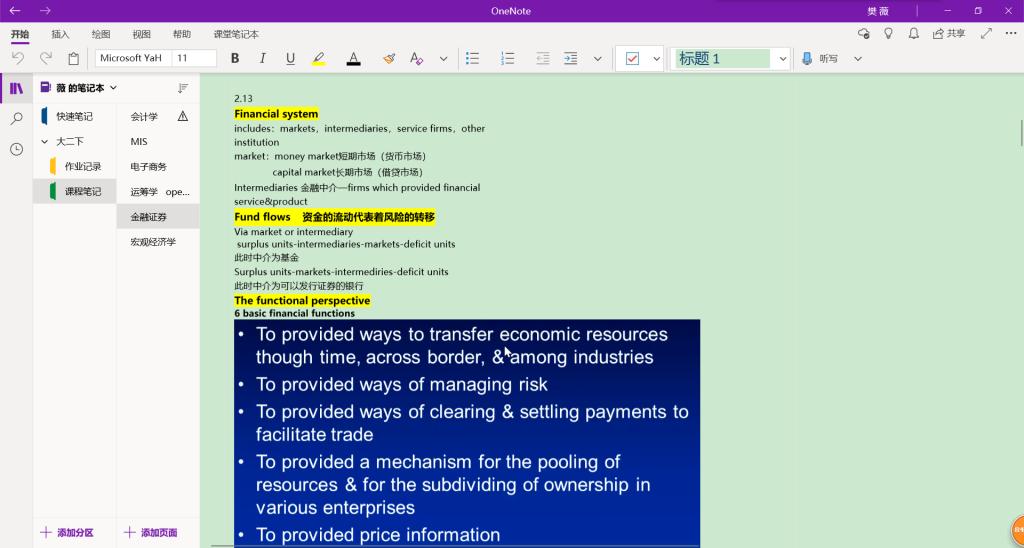Expand the 薇 的笔记本 notebook dropdown
The image size is (1024, 548).
[x=113, y=88]
